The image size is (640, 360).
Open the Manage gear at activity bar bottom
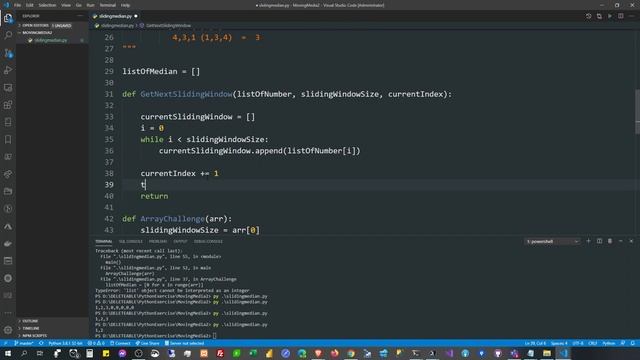coord(8,330)
